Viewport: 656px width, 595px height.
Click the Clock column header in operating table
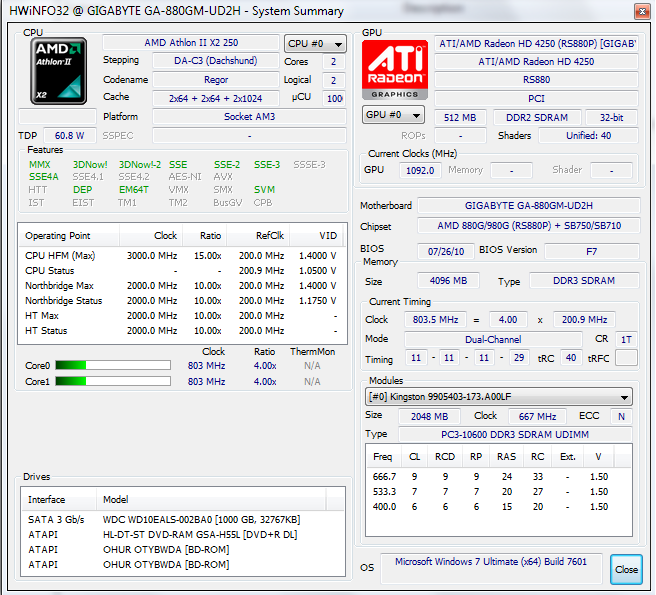pos(152,236)
